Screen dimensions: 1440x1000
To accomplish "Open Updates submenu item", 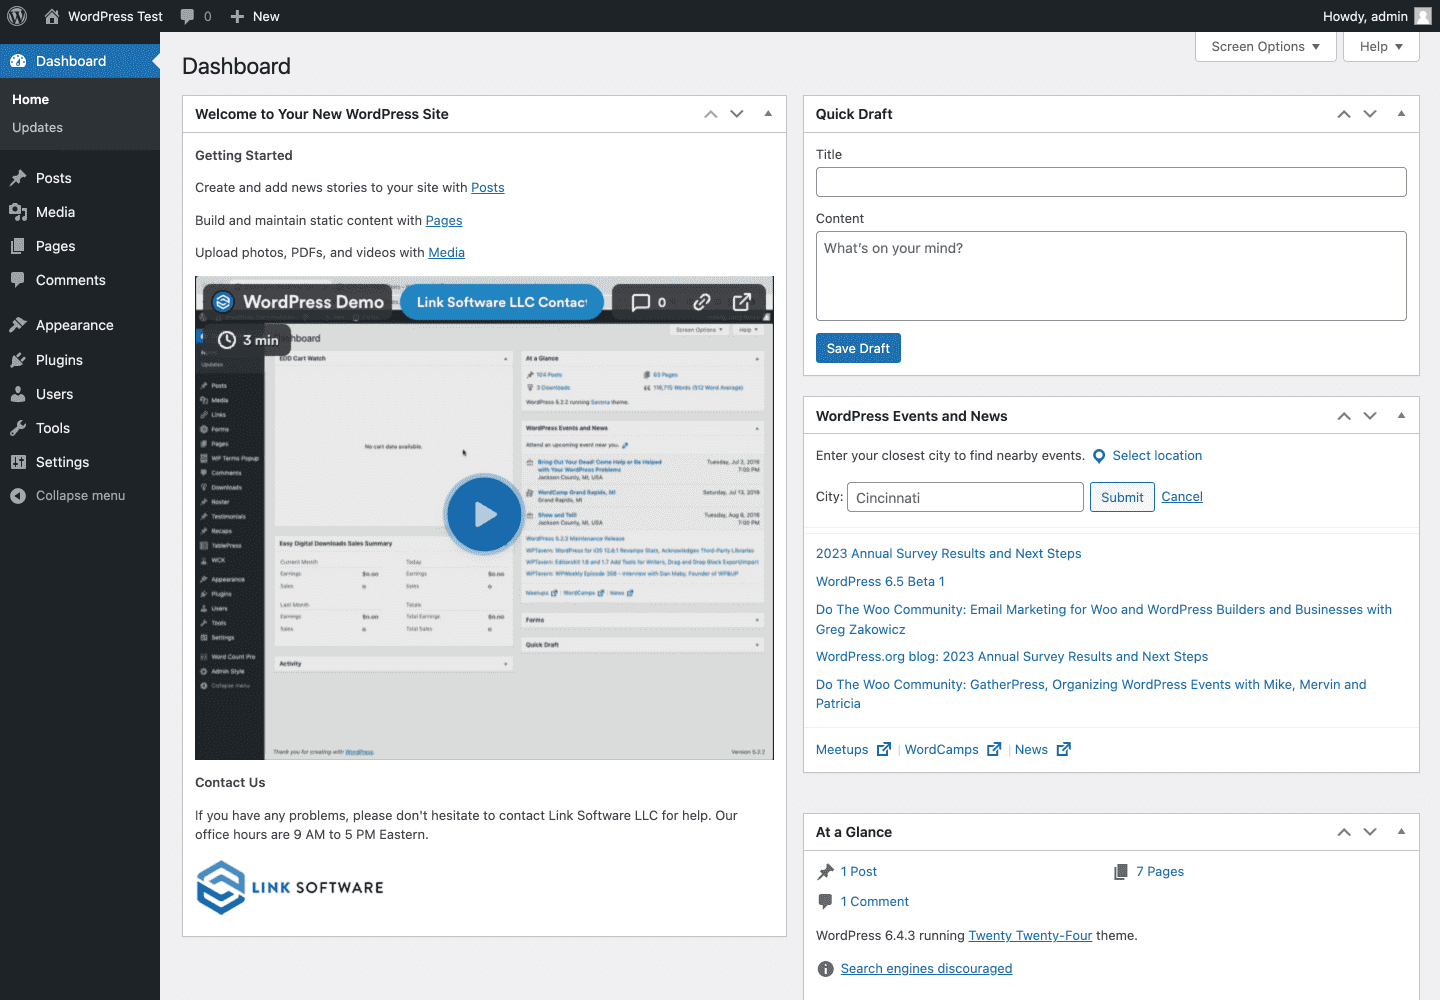I will coord(38,128).
